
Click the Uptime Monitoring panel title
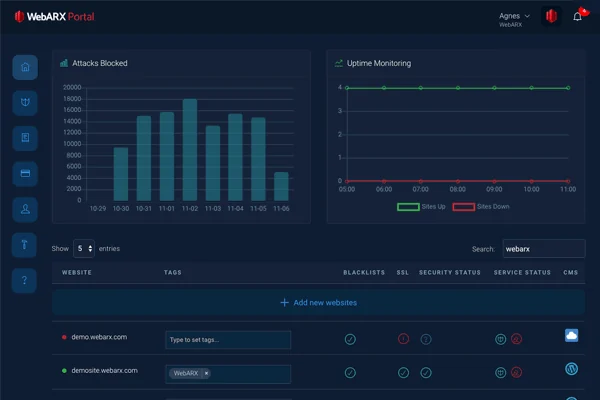pos(379,63)
